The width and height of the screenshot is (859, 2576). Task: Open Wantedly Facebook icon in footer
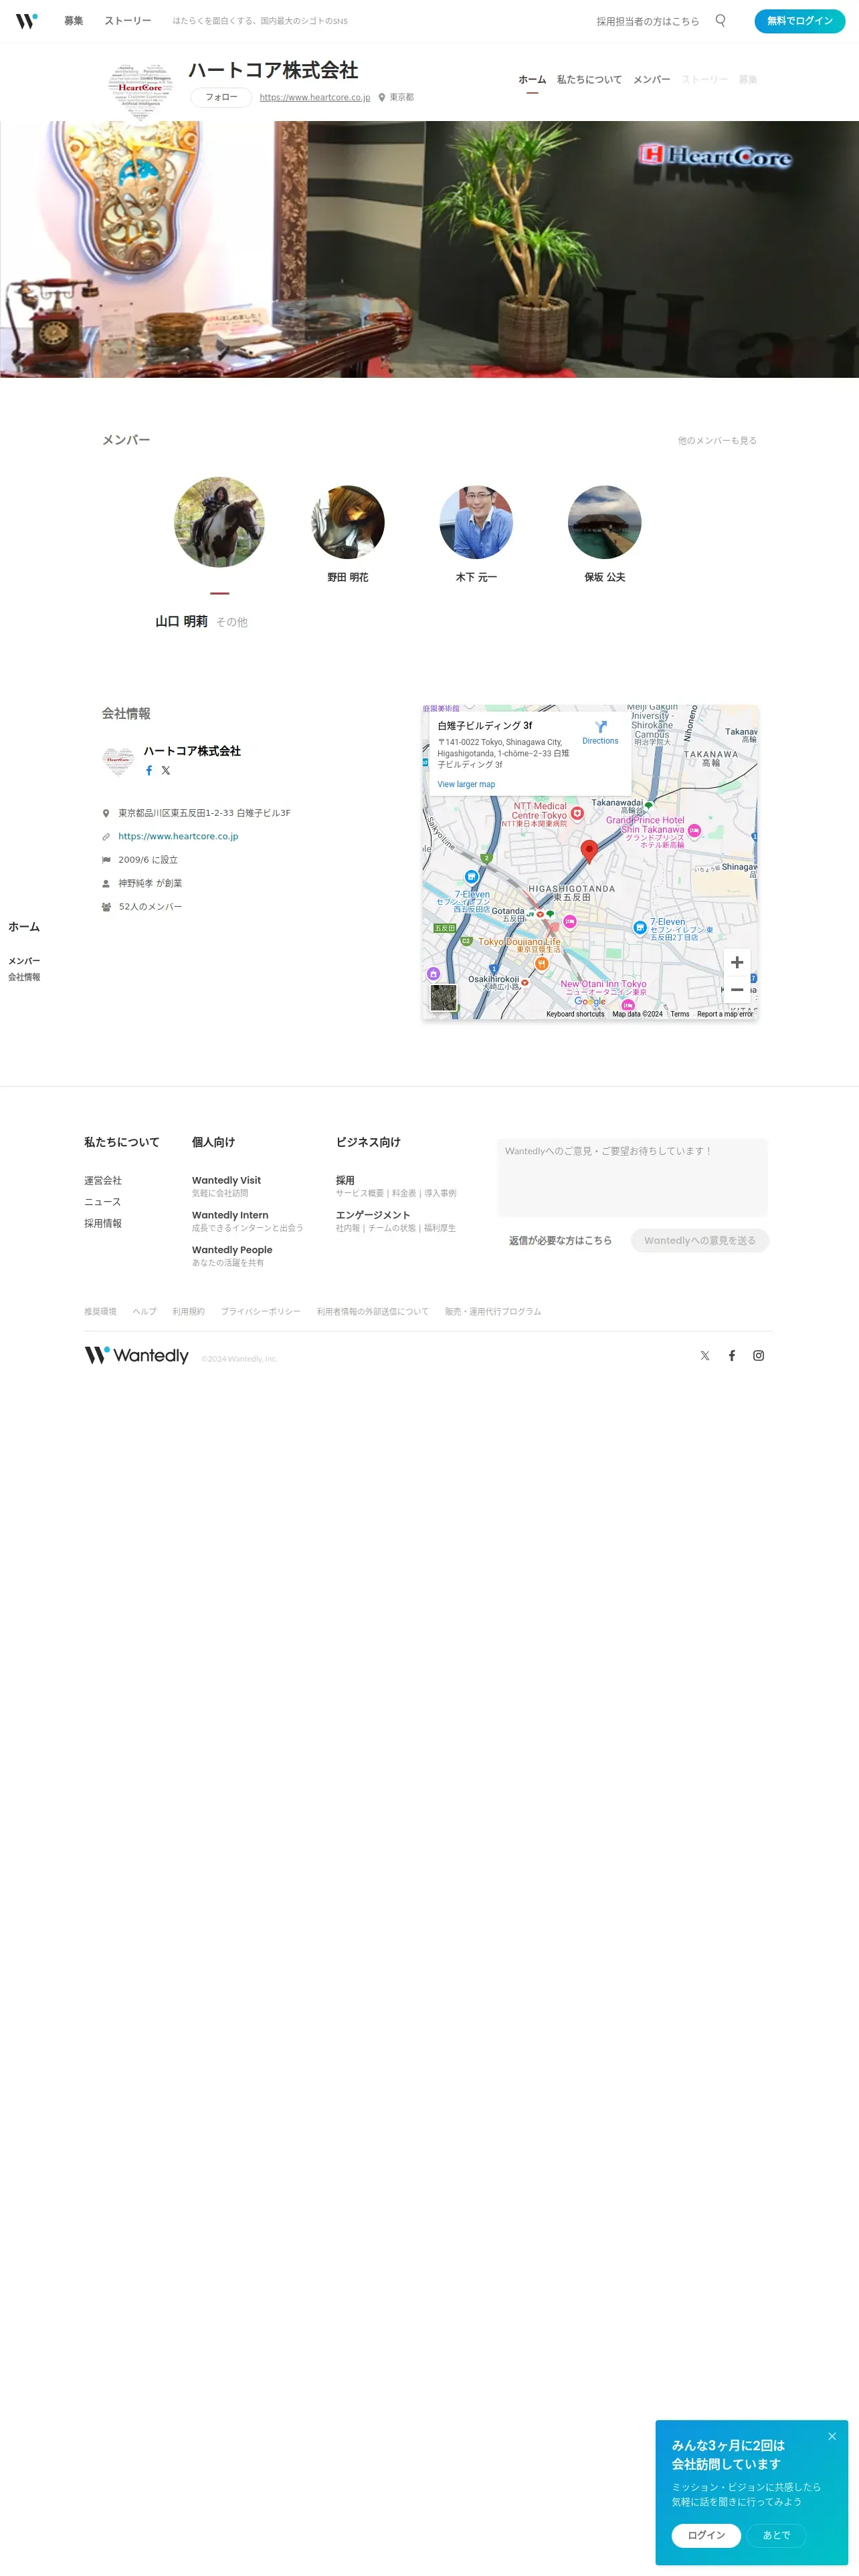(x=732, y=1356)
